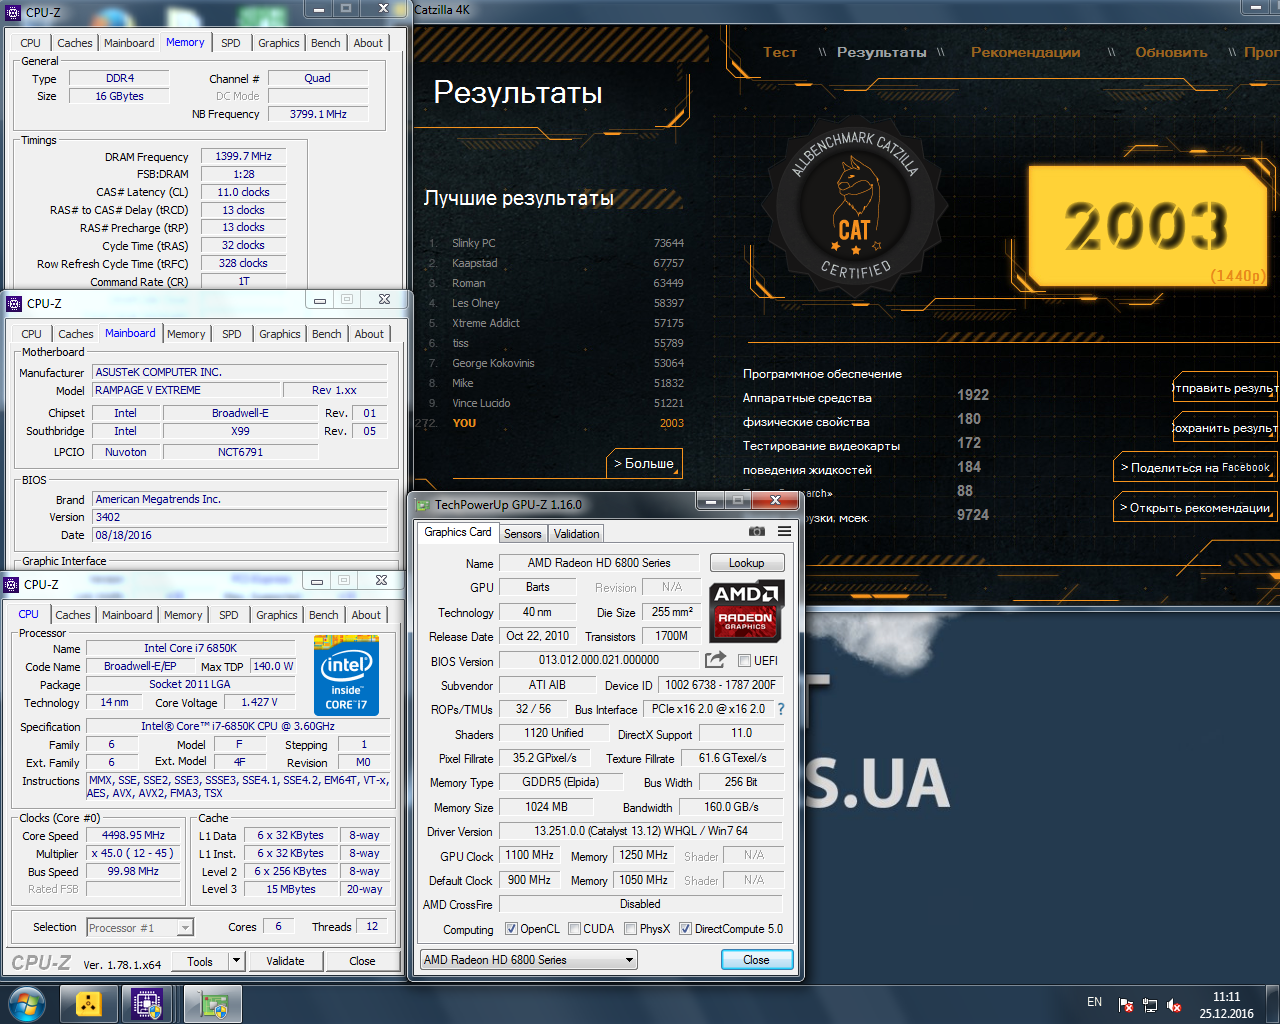1280x1024 pixels.
Task: Open the Graphics tab in CPU-Z CPU window
Action: point(276,615)
